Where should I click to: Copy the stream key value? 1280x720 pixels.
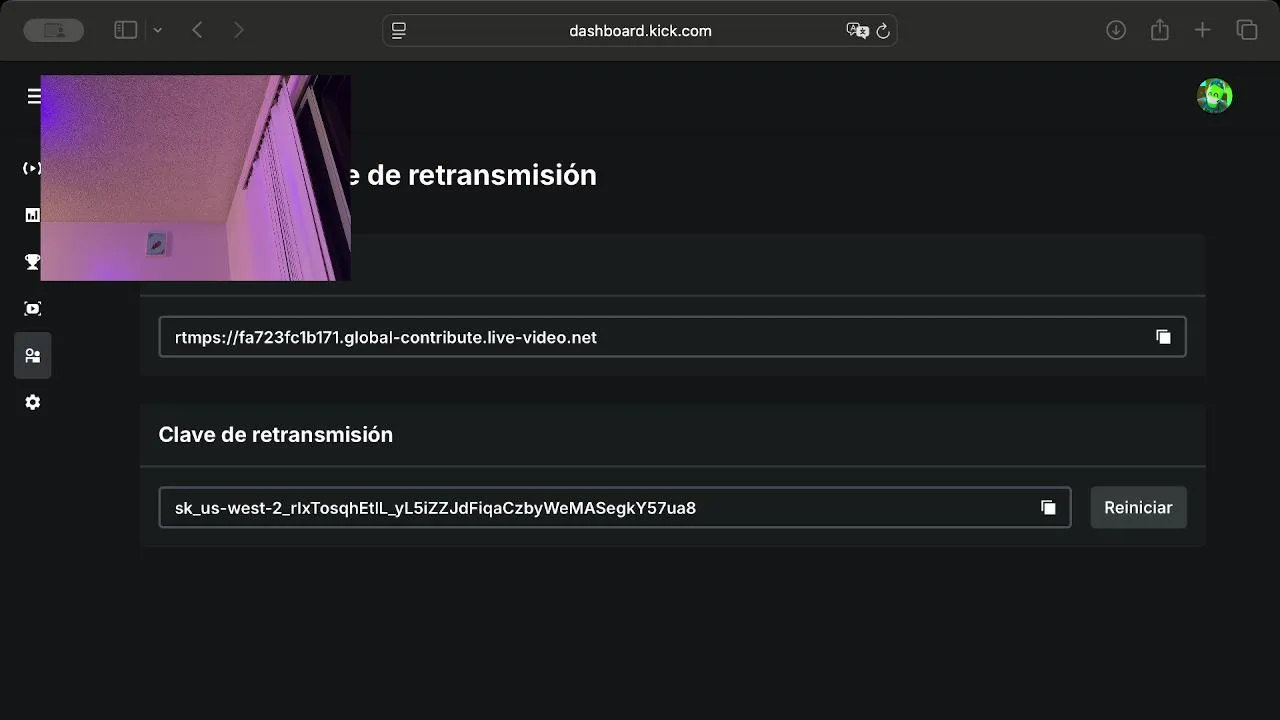point(1048,508)
